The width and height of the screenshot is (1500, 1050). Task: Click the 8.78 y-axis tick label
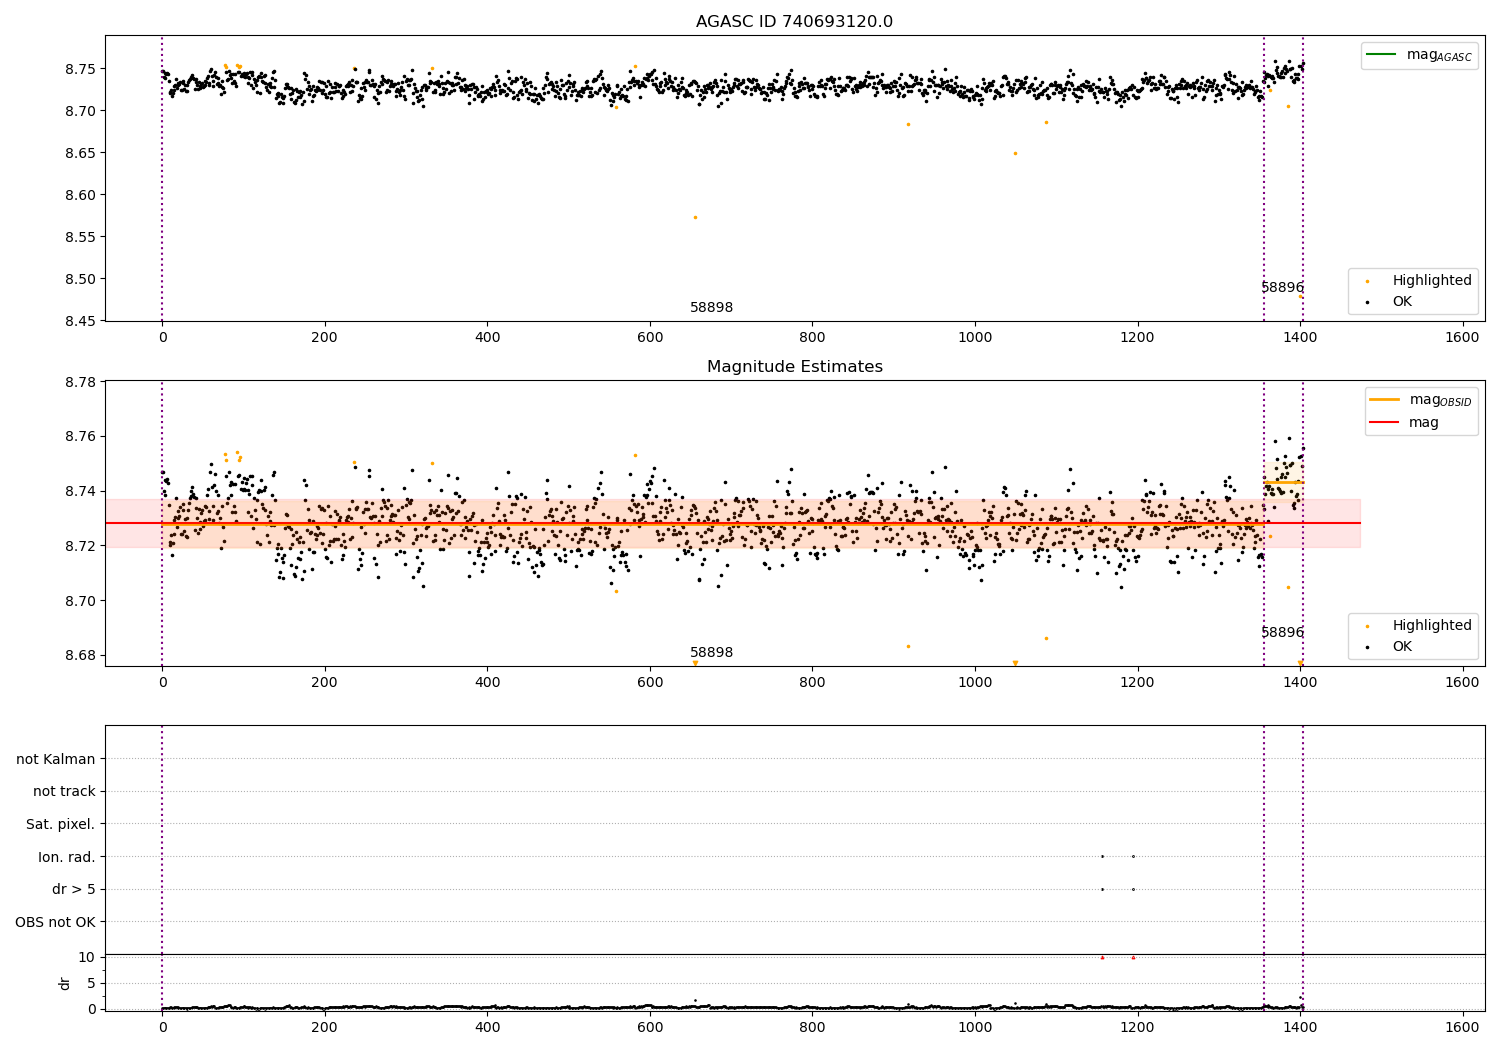pos(79,382)
